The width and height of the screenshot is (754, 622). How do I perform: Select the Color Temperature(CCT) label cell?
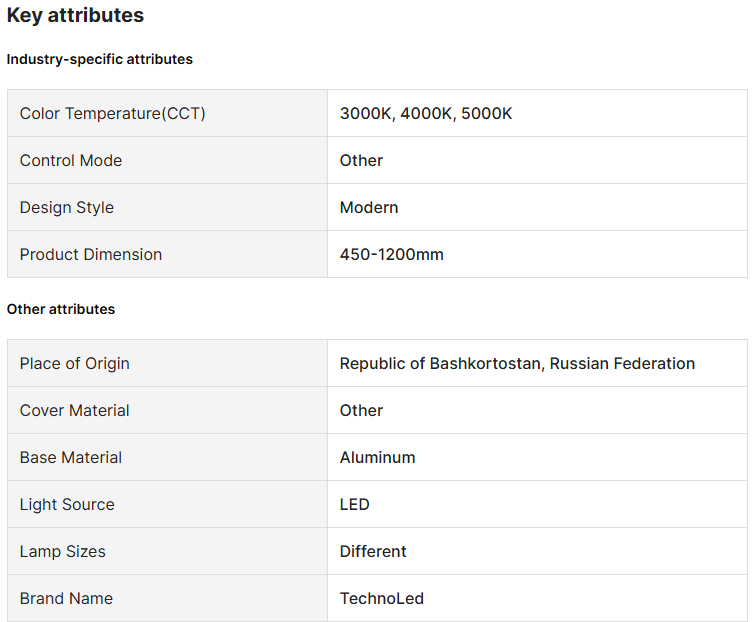(112, 113)
